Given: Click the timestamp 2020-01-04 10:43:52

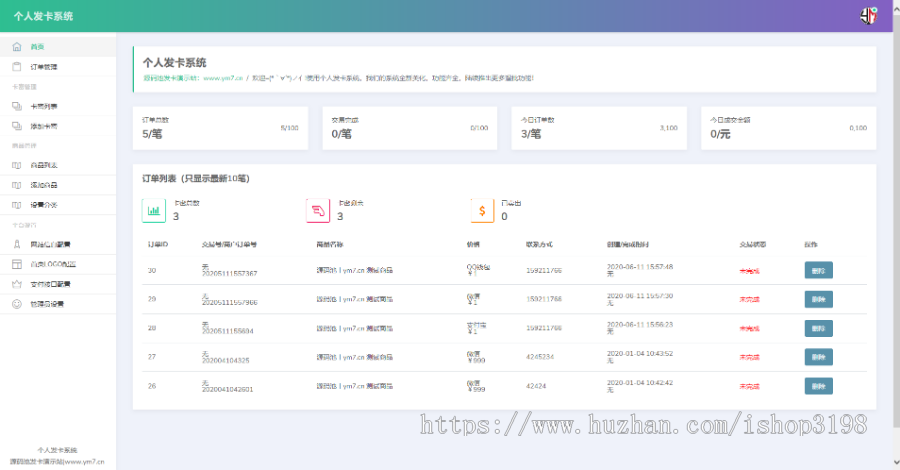Looking at the screenshot, I should point(640,354).
